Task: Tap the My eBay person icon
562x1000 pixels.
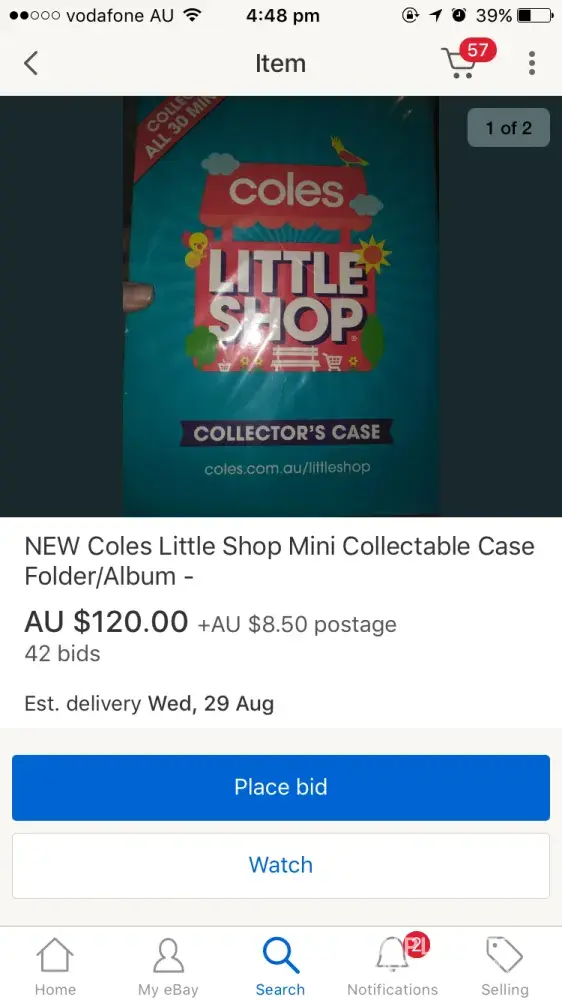Action: coord(168,955)
